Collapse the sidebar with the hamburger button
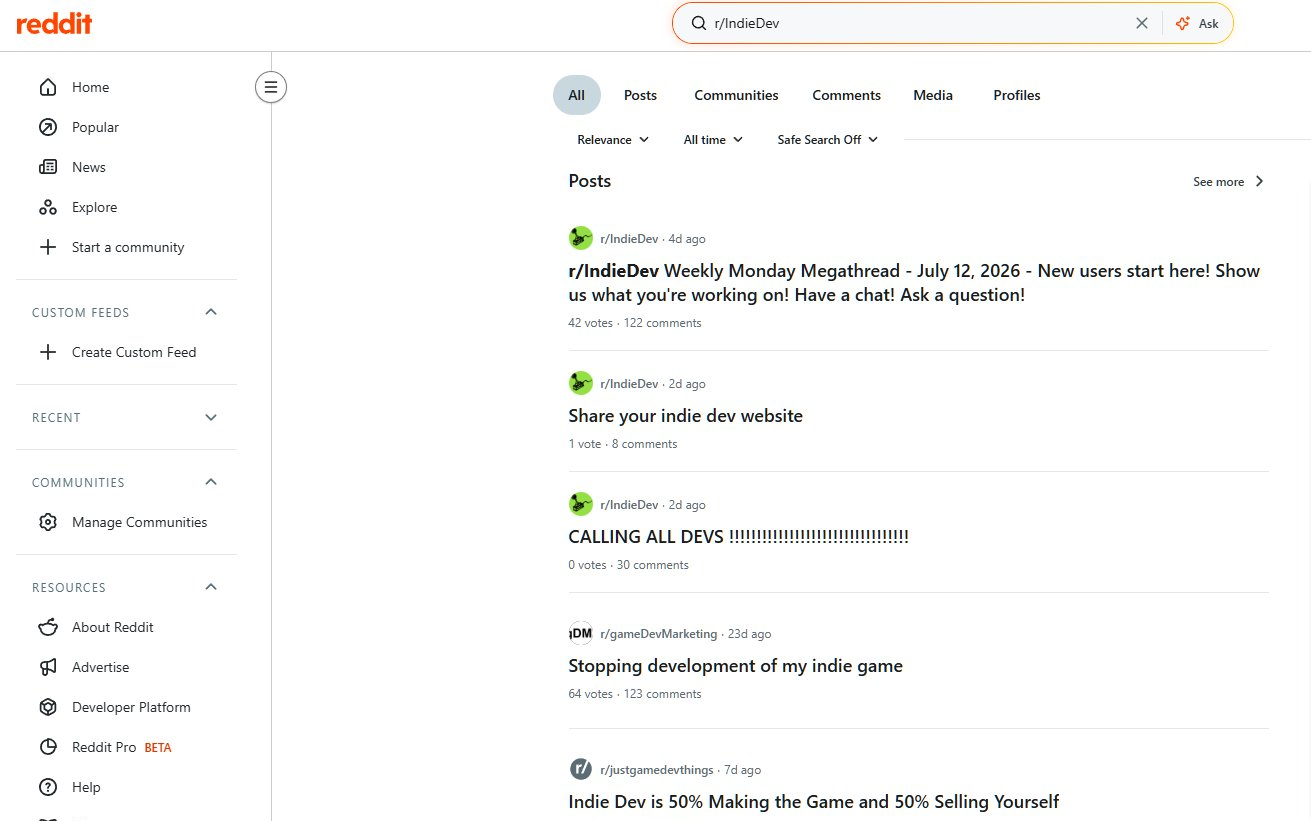The height and width of the screenshot is (821, 1311). pos(270,87)
